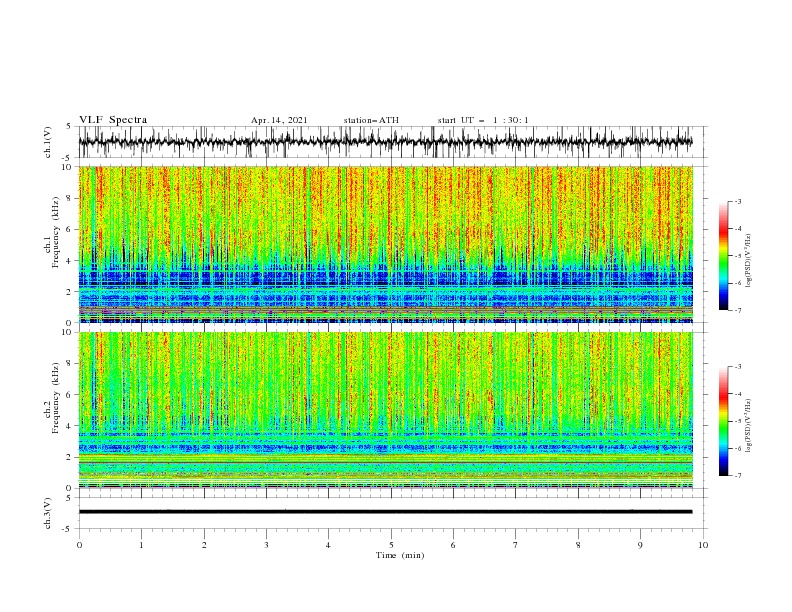Click the ch.1 spectrogram color scale bar
Image resolution: width=792 pixels, height=612 pixels.
[x=724, y=255]
